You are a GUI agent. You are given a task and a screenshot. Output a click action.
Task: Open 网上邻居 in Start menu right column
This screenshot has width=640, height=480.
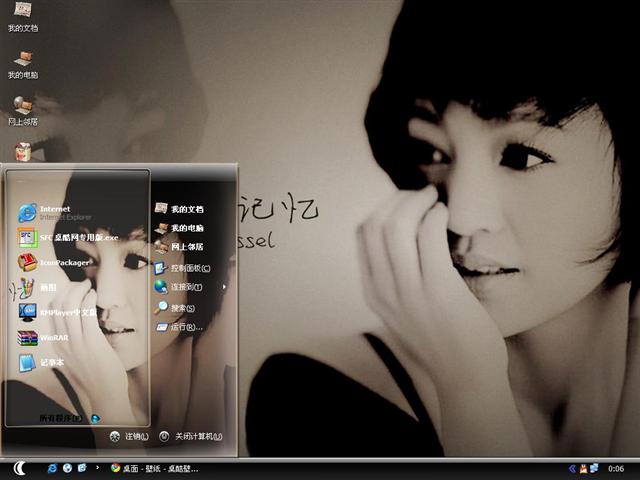(x=180, y=247)
